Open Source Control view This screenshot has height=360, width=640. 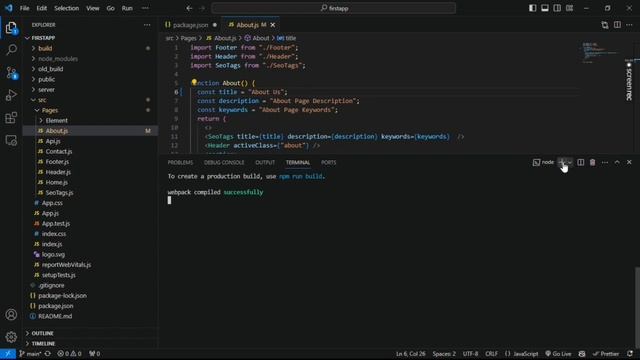click(11, 73)
